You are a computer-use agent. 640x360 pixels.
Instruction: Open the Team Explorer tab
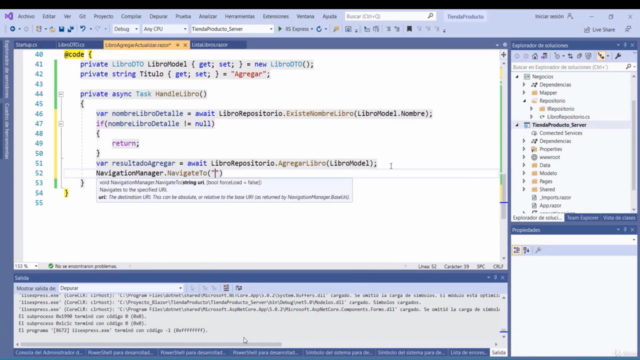click(582, 218)
